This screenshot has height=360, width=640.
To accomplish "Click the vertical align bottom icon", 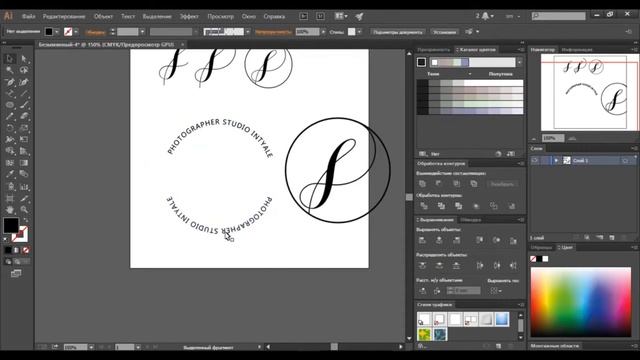I will [x=513, y=240].
